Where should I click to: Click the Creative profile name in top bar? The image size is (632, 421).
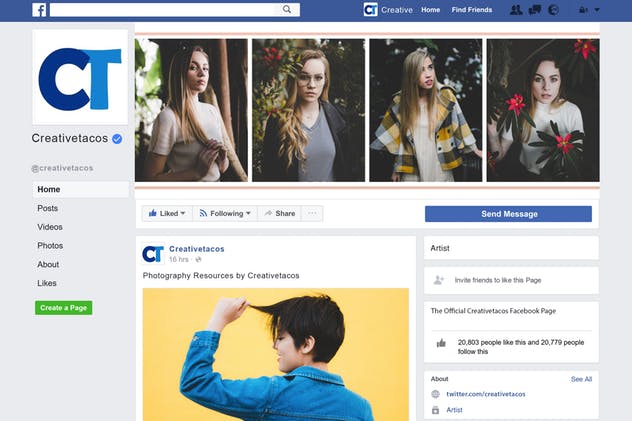(397, 10)
